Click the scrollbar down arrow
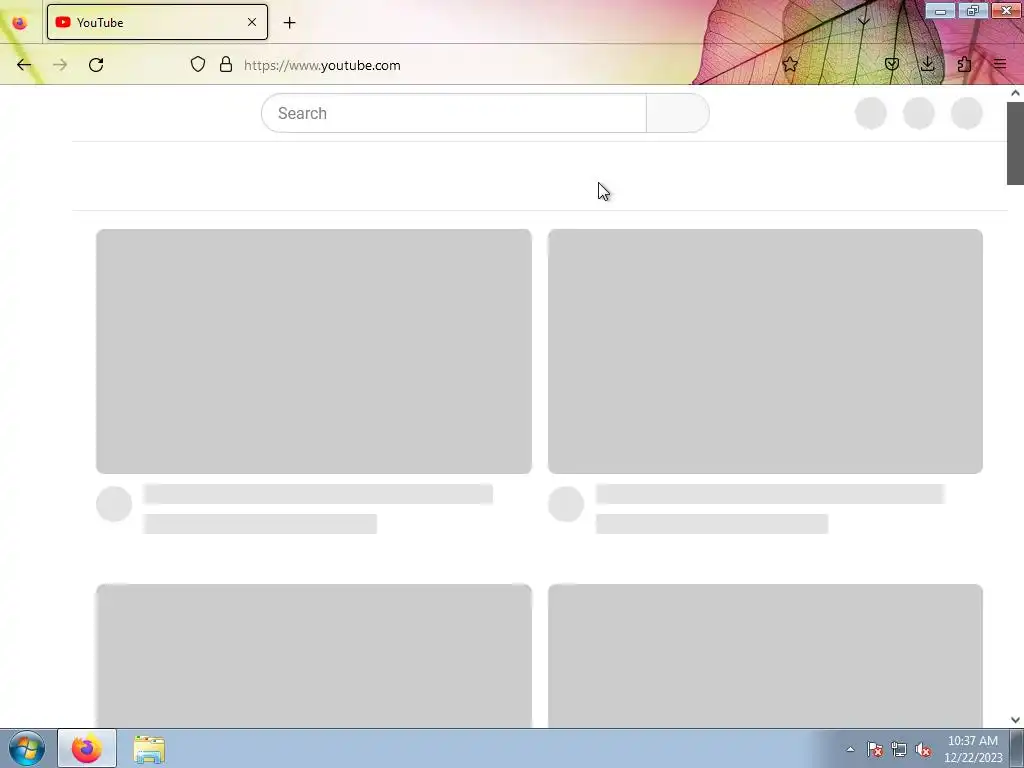 (x=1015, y=720)
